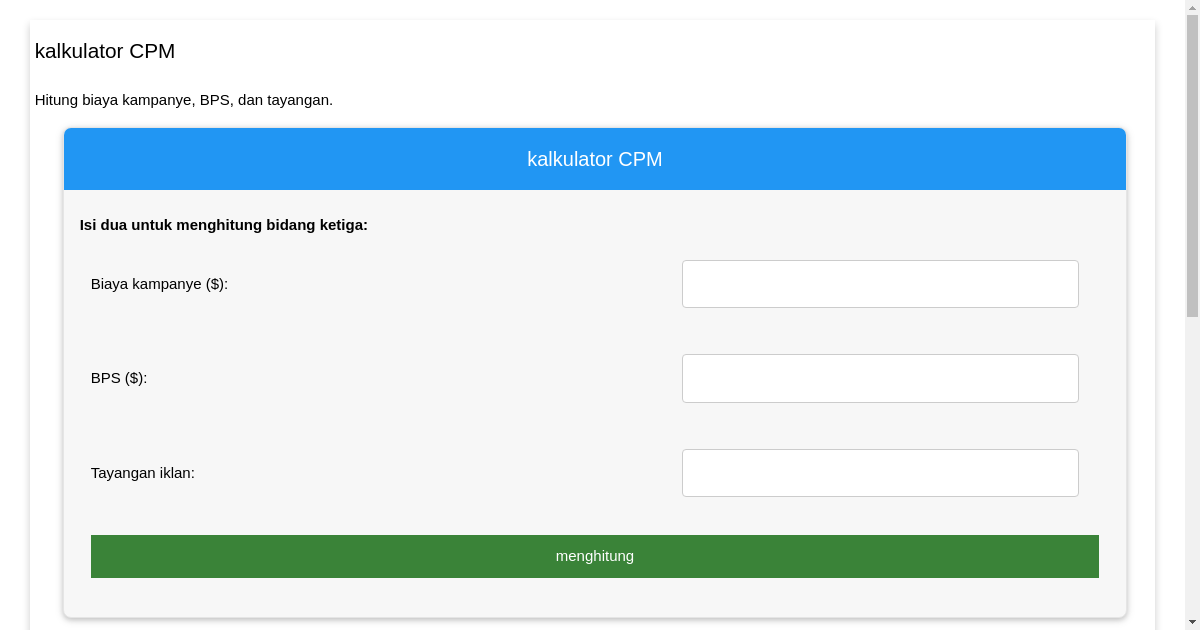Click the Biaya kampanye ($) label text
This screenshot has height=630, width=1200.
click(x=158, y=283)
